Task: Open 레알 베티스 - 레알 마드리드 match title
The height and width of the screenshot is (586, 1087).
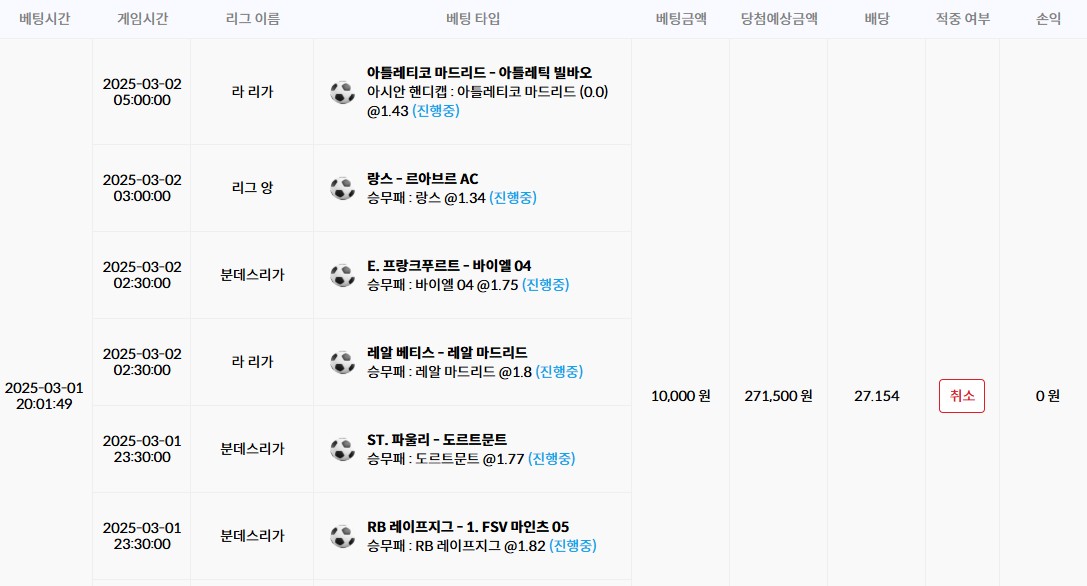Action: click(447, 352)
